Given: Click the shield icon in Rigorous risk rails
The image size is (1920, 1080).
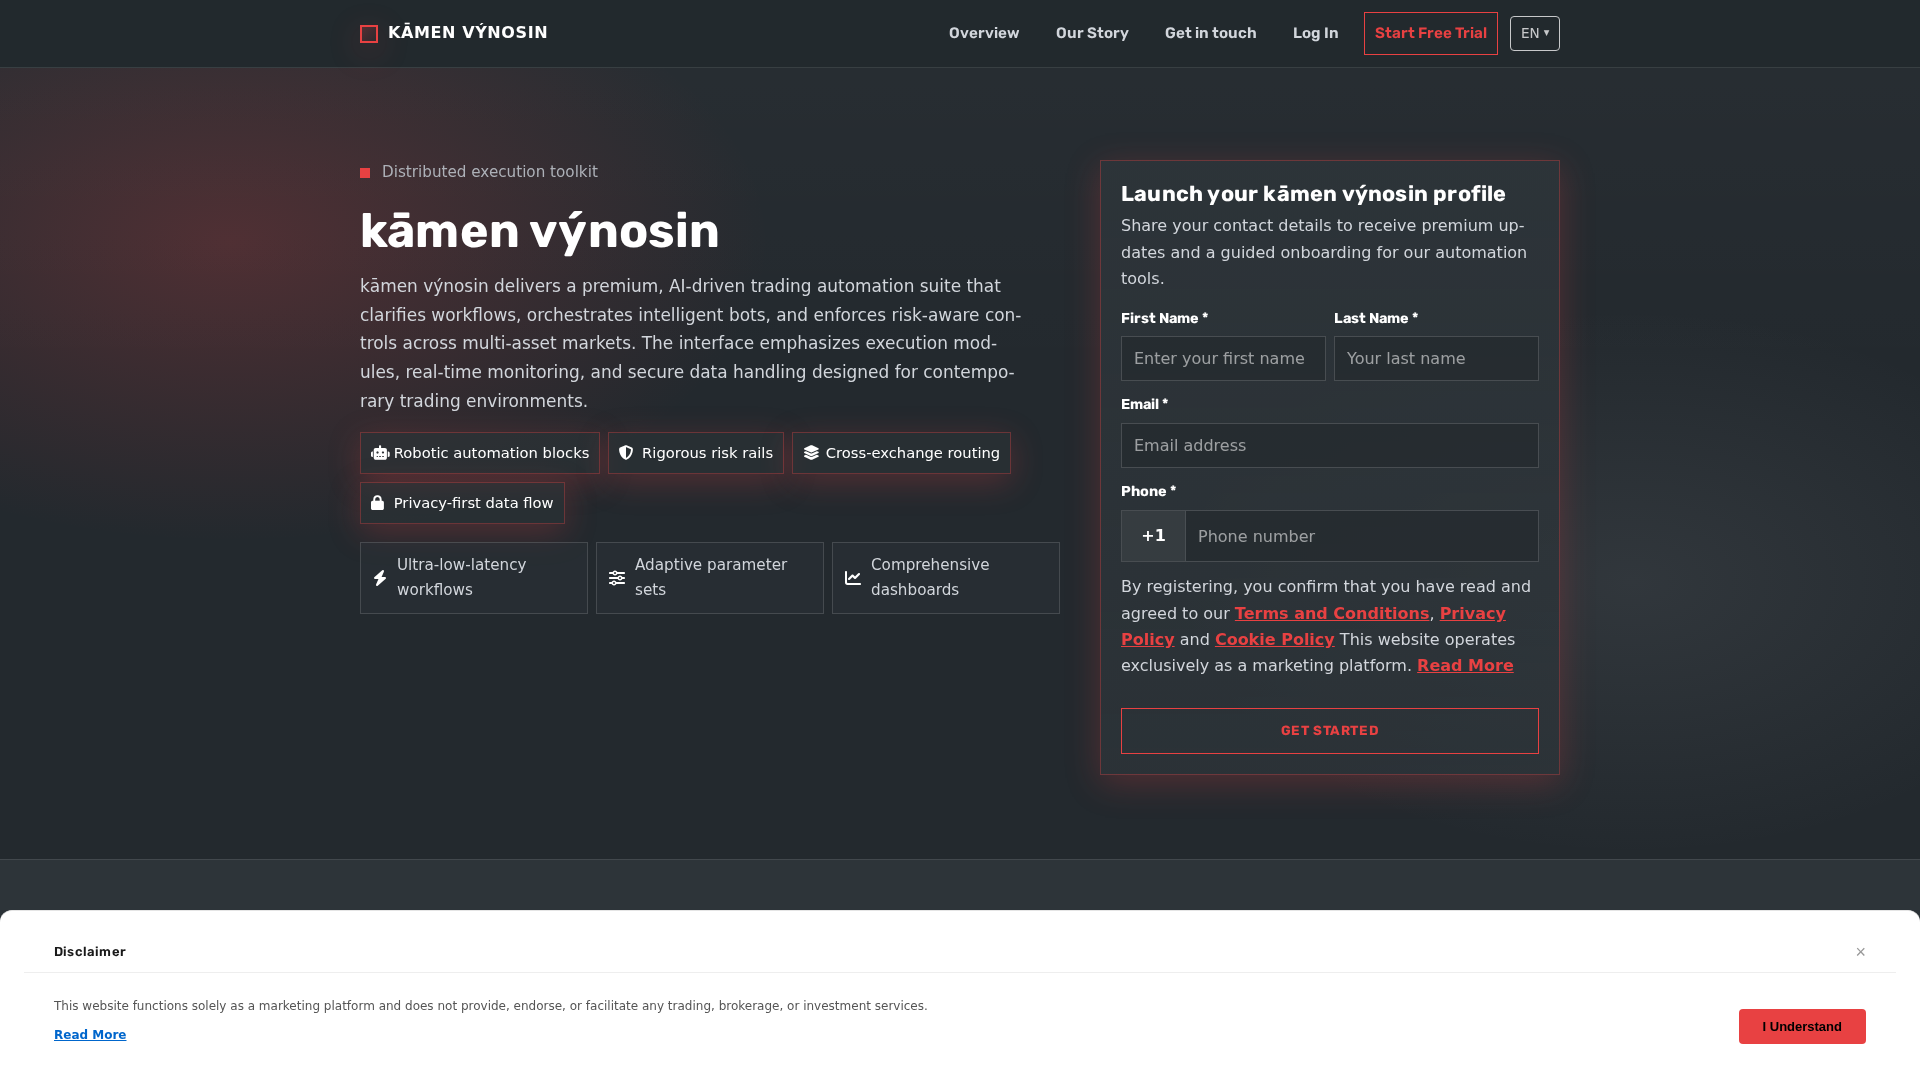Looking at the screenshot, I should 626,453.
